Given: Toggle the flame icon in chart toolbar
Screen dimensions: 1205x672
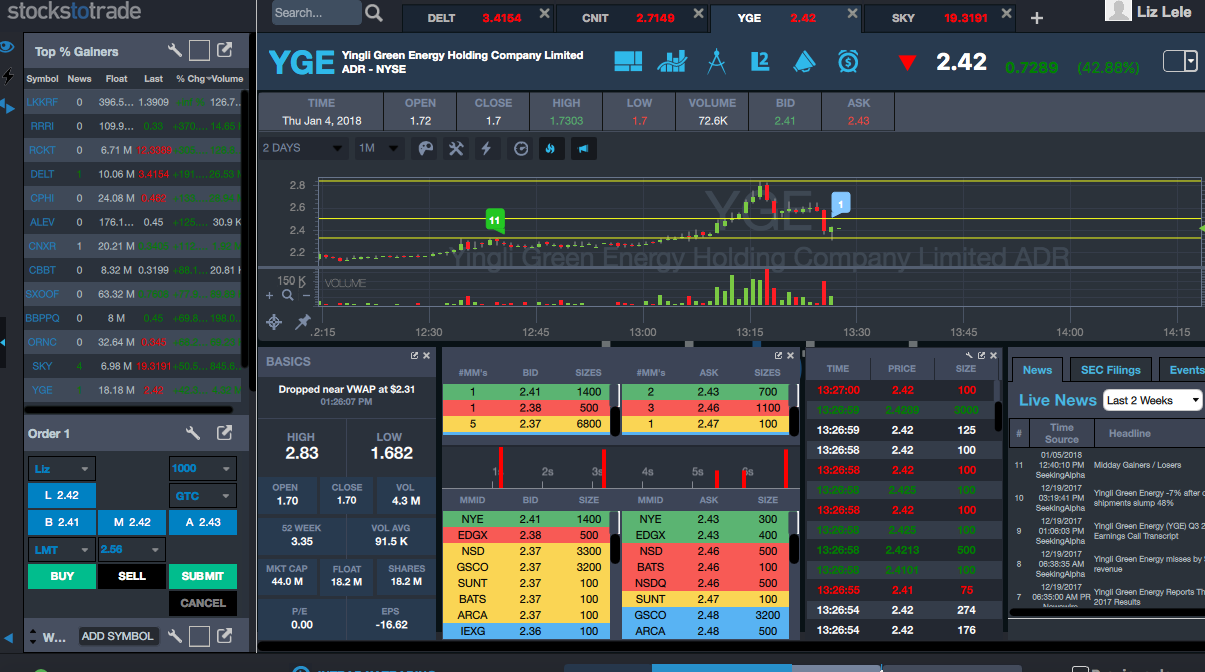Looking at the screenshot, I should (x=549, y=148).
